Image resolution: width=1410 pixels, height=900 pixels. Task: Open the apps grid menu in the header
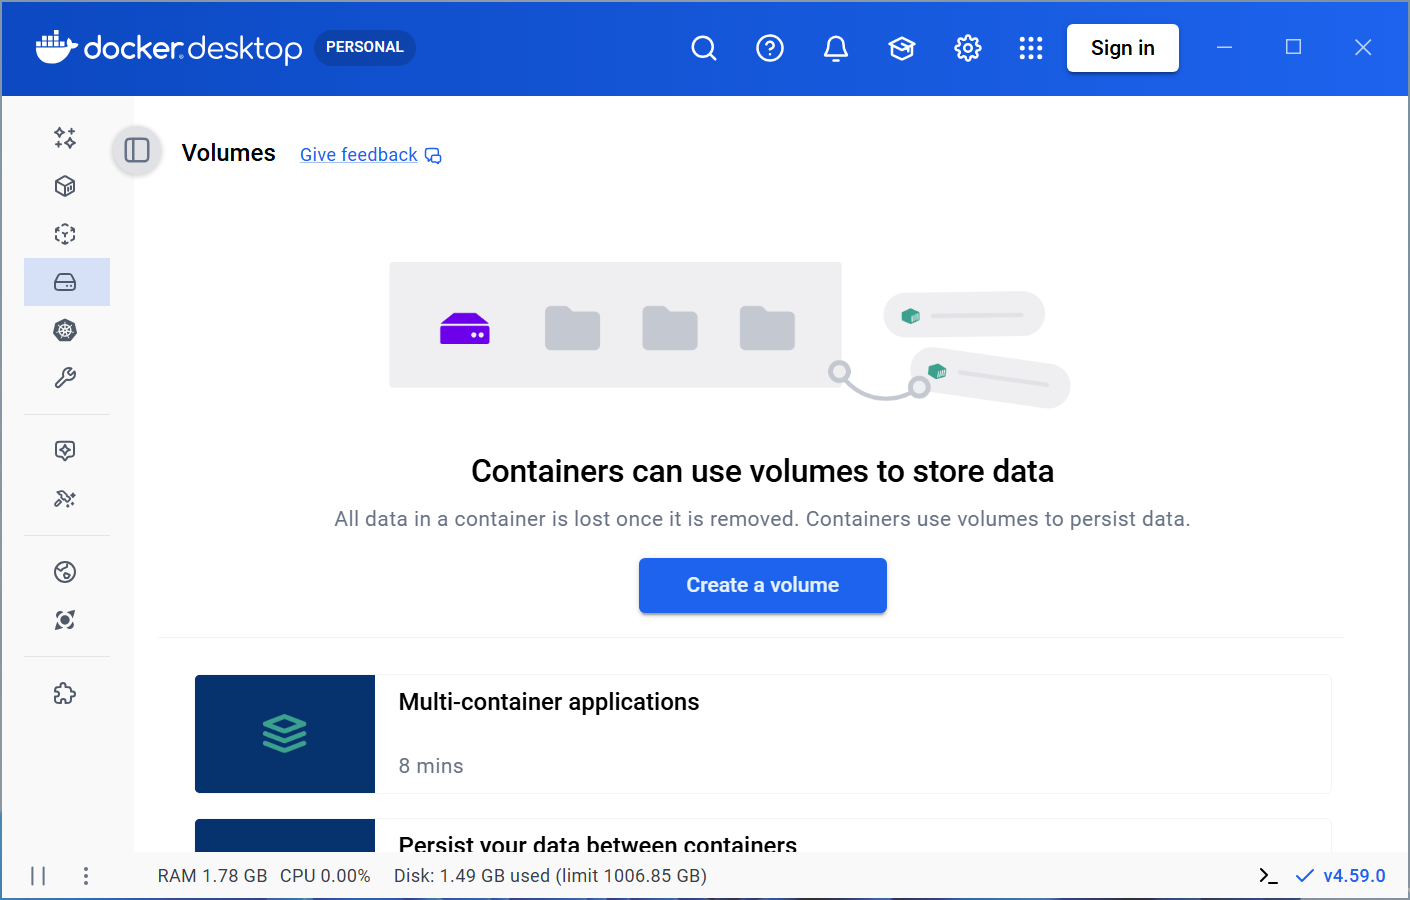pos(1031,47)
